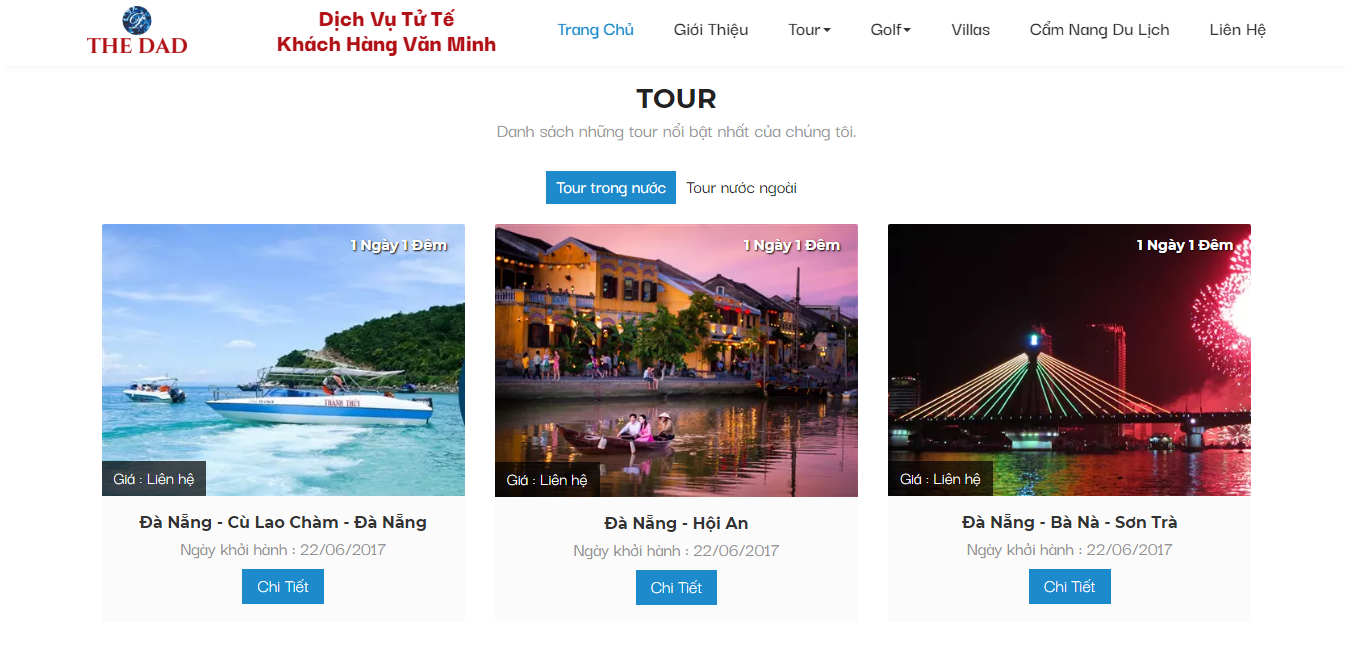Open the Đà Nẵng - Hội An title link
The width and height of the screenshot is (1345, 649).
tap(676, 523)
